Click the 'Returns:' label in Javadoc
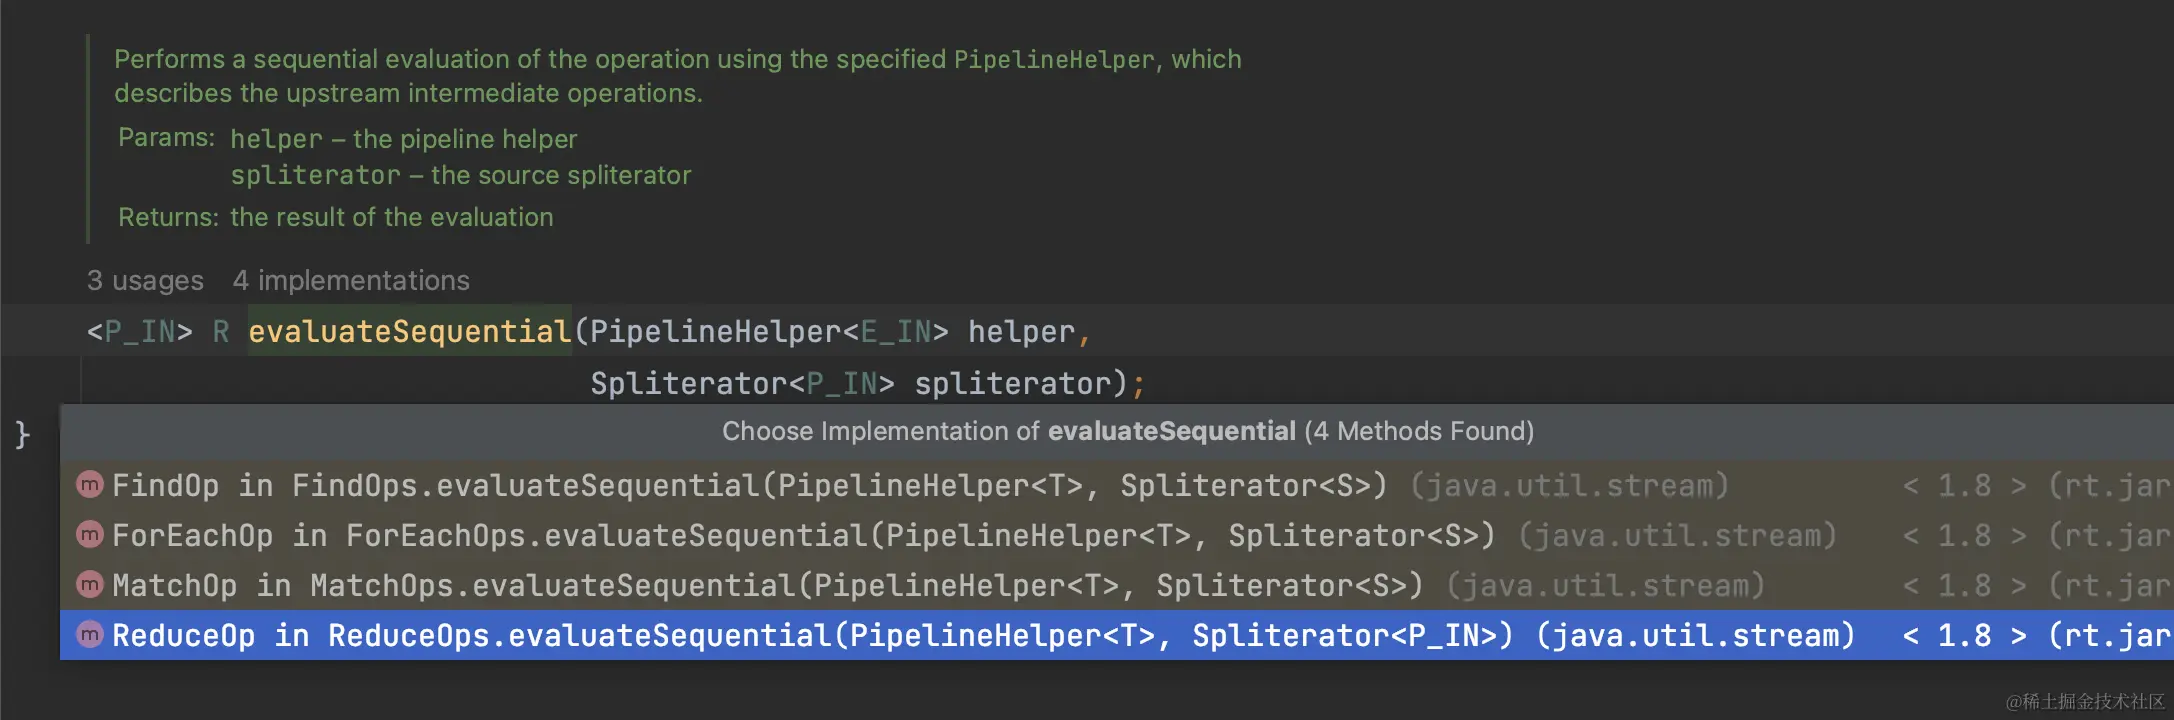This screenshot has width=2174, height=720. click(168, 217)
